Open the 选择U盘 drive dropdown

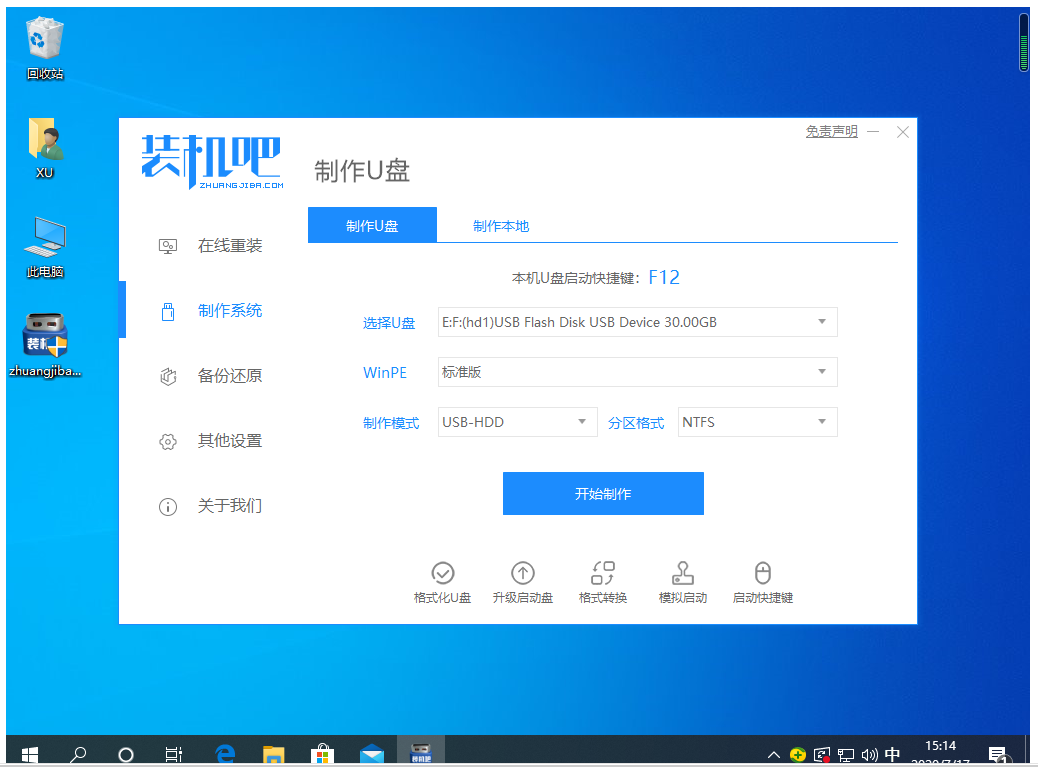coord(637,322)
